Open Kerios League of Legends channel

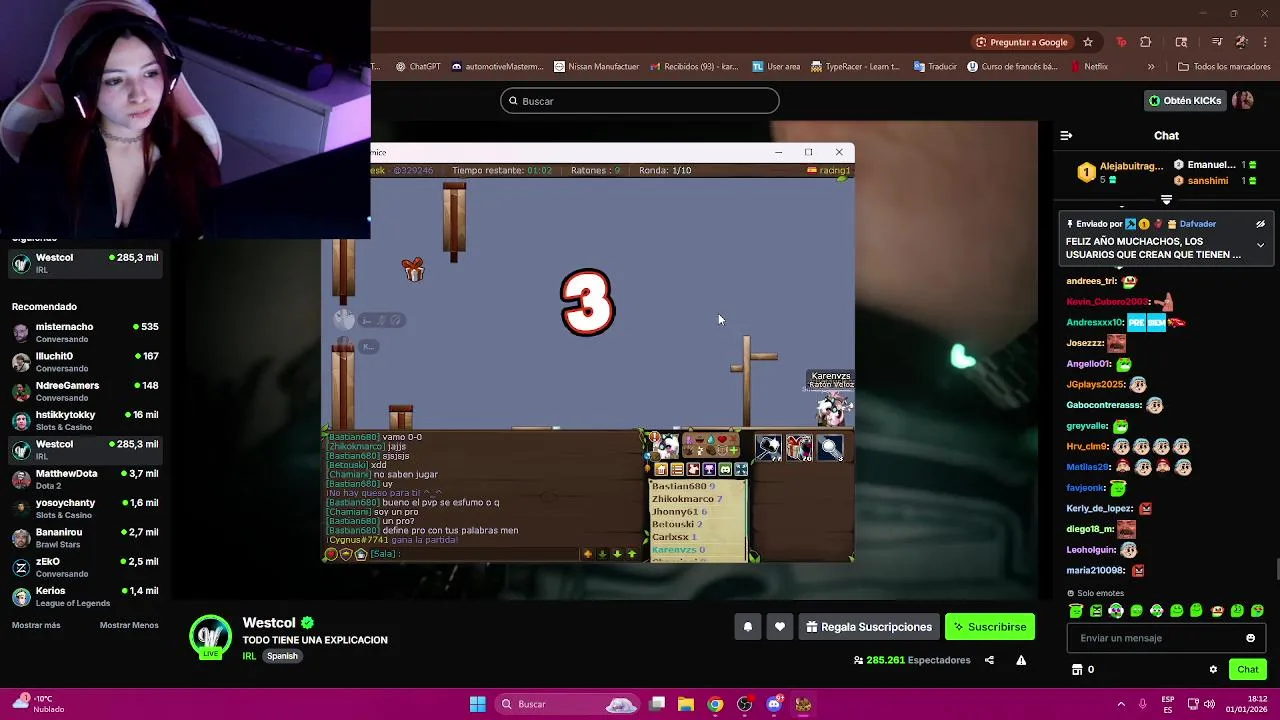tap(84, 597)
